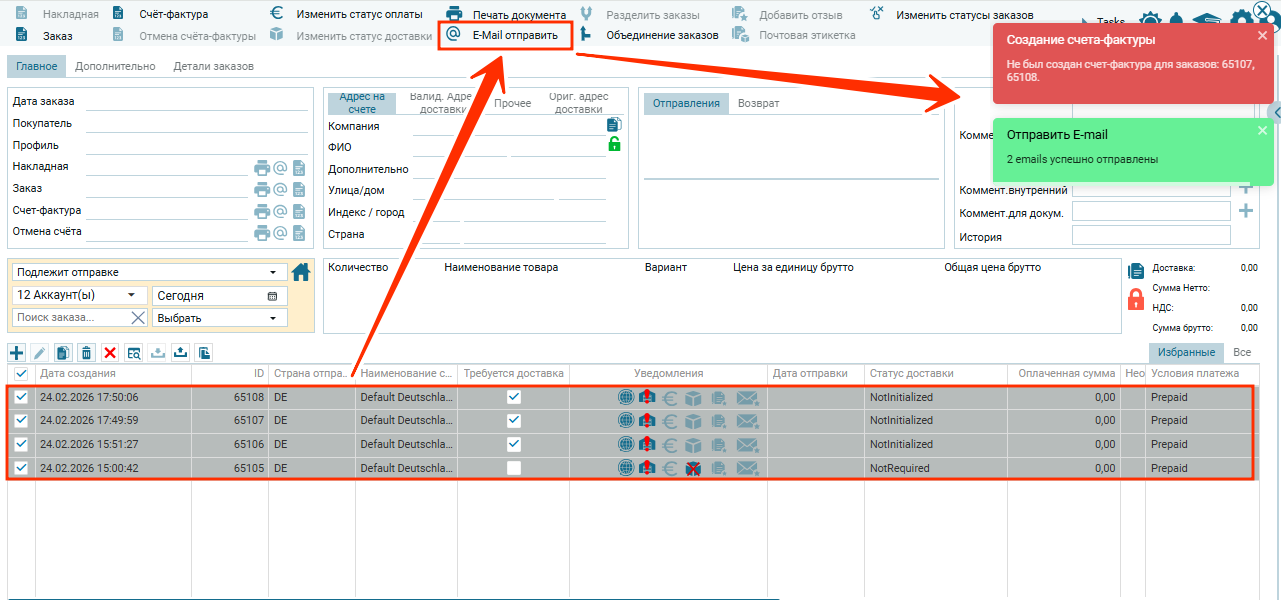Viewport: 1281px width, 600px height.
Task: Click the red padlock icon near totals
Action: tap(1135, 299)
